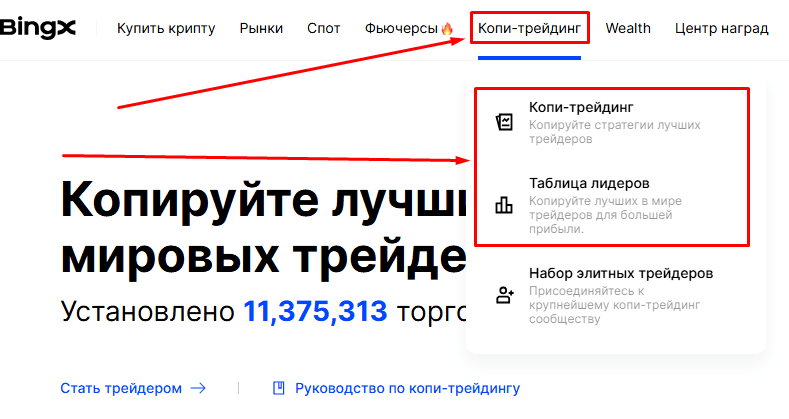
Task: Open the Рынки nav item
Action: 261,29
